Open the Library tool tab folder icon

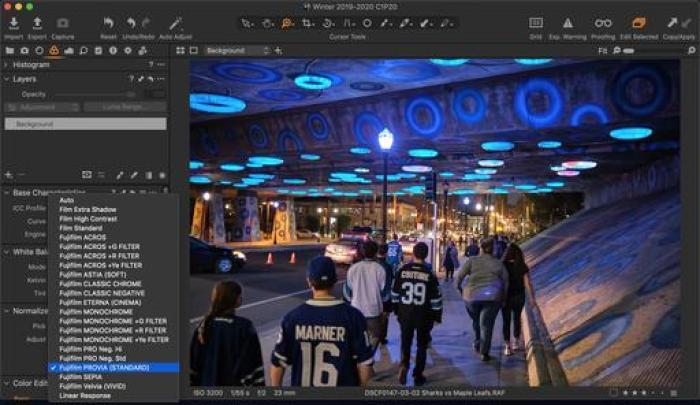[9, 51]
